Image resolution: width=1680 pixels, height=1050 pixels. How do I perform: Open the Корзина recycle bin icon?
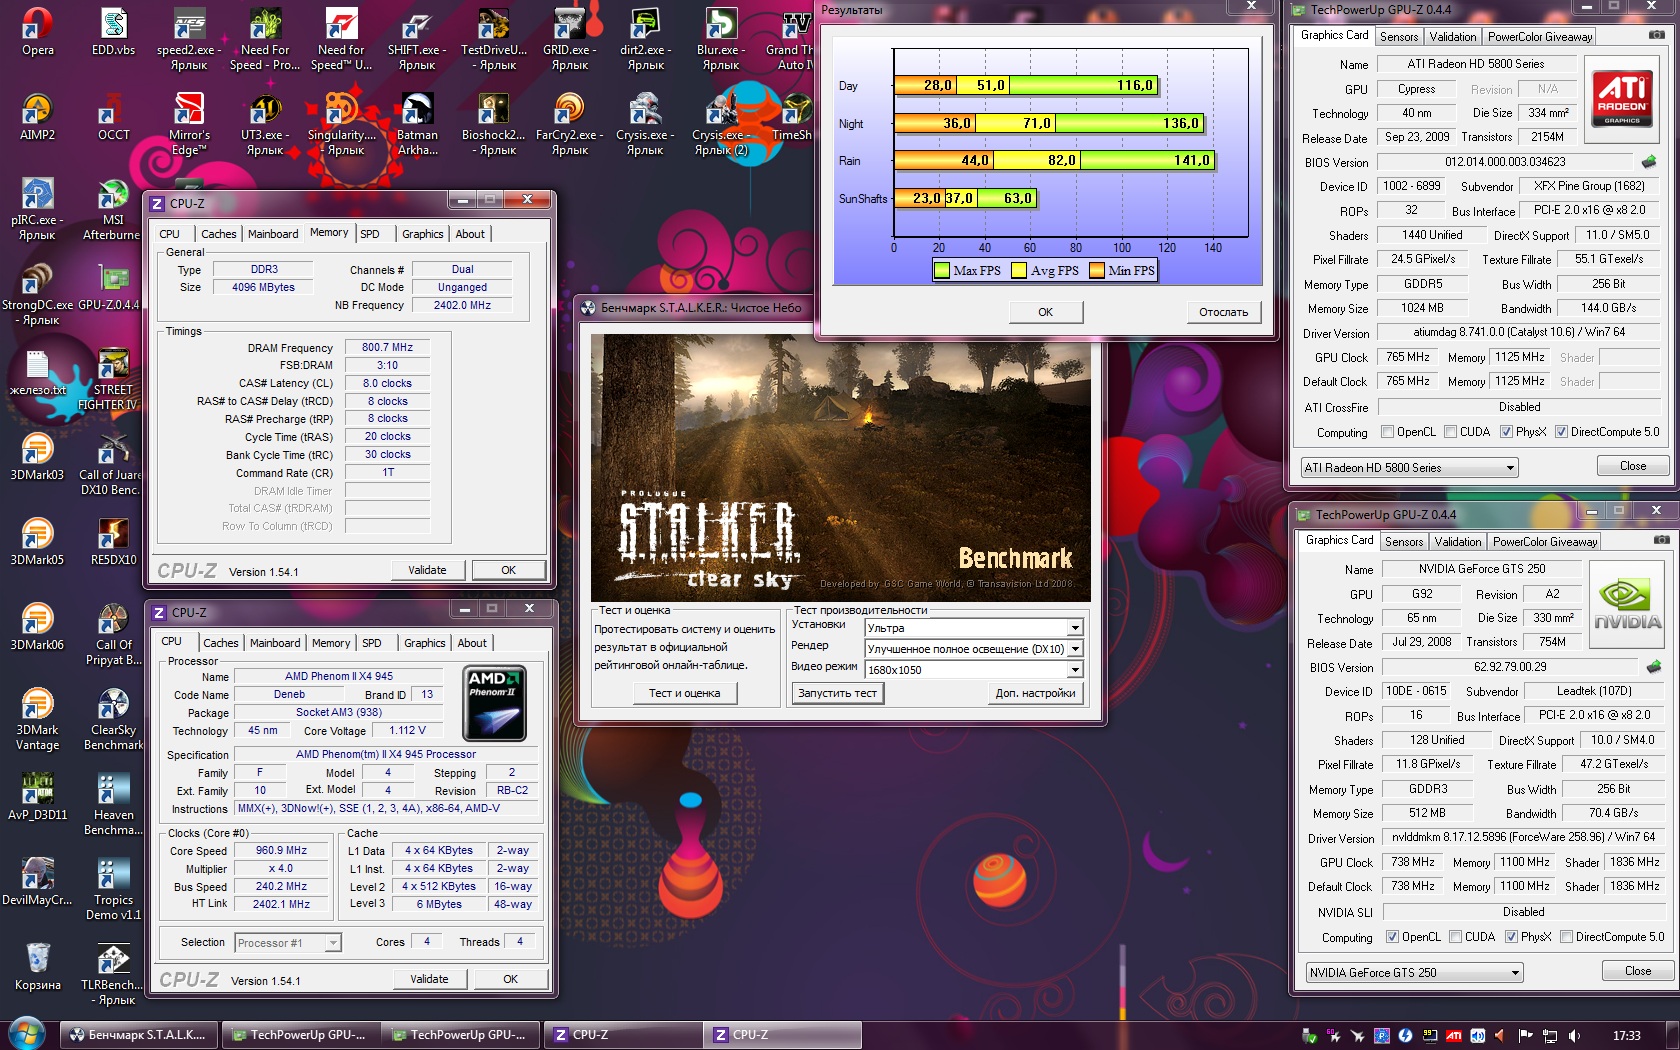point(37,967)
